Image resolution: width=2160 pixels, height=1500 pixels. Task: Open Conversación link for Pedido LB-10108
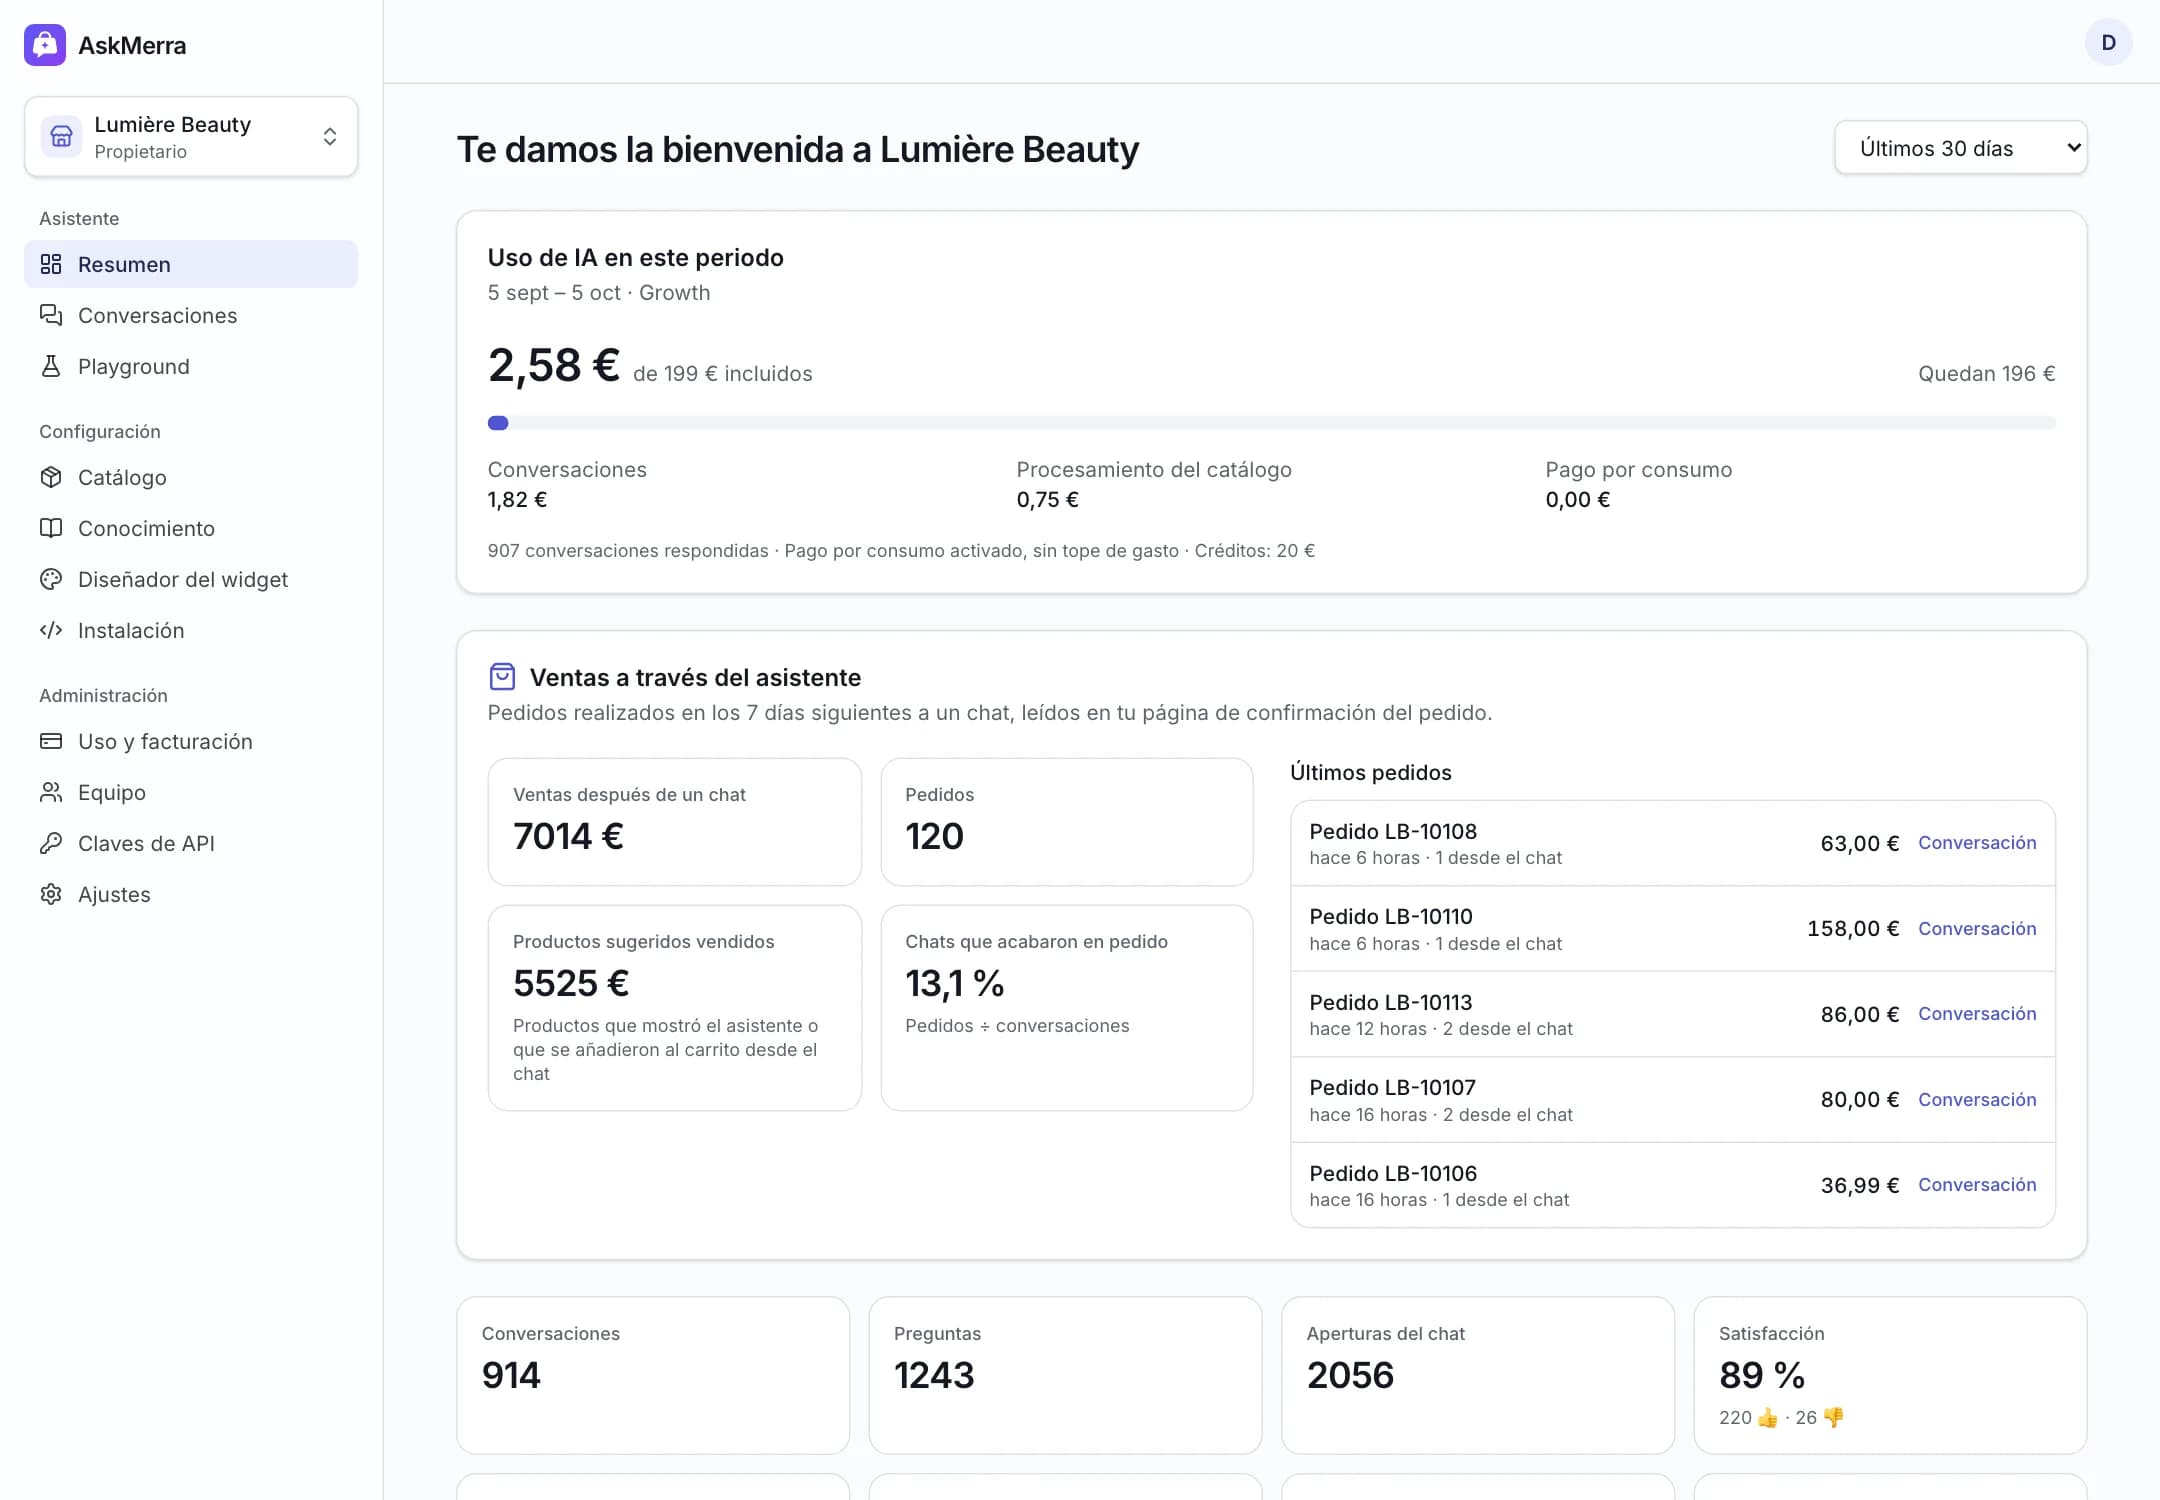click(1977, 843)
